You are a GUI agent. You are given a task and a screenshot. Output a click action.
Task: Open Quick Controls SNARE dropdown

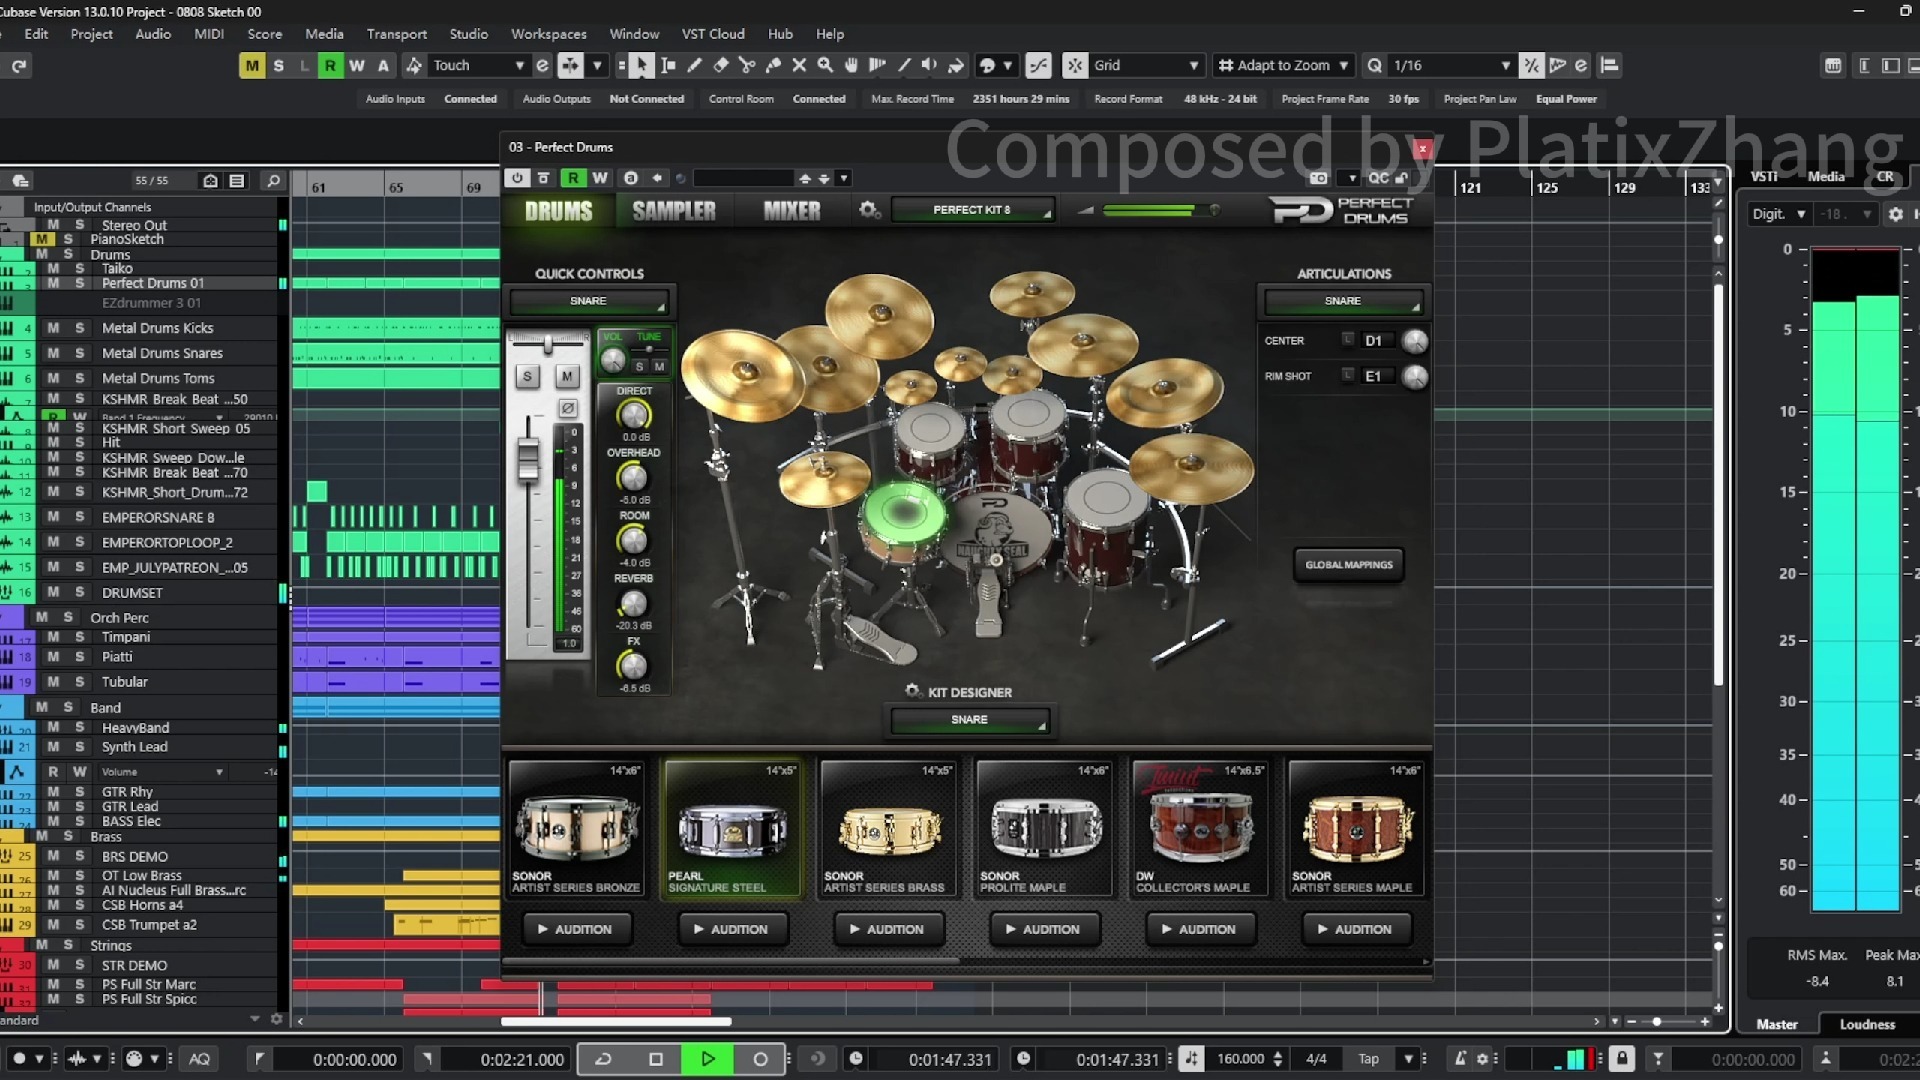pos(588,301)
